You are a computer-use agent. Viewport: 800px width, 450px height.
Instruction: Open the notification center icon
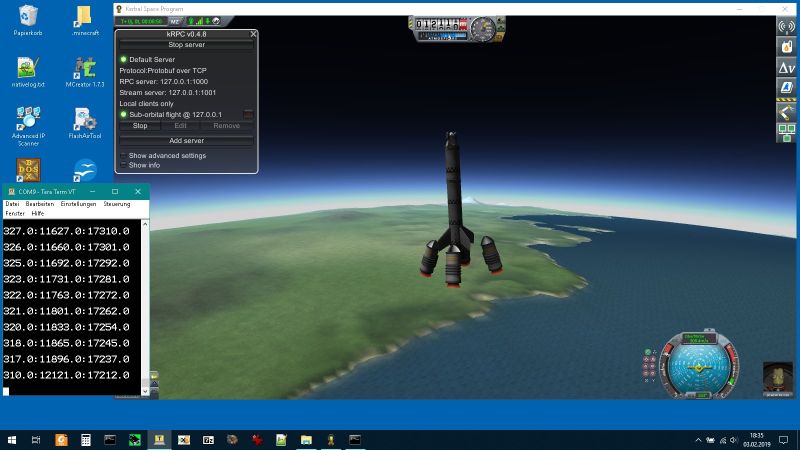(x=784, y=440)
